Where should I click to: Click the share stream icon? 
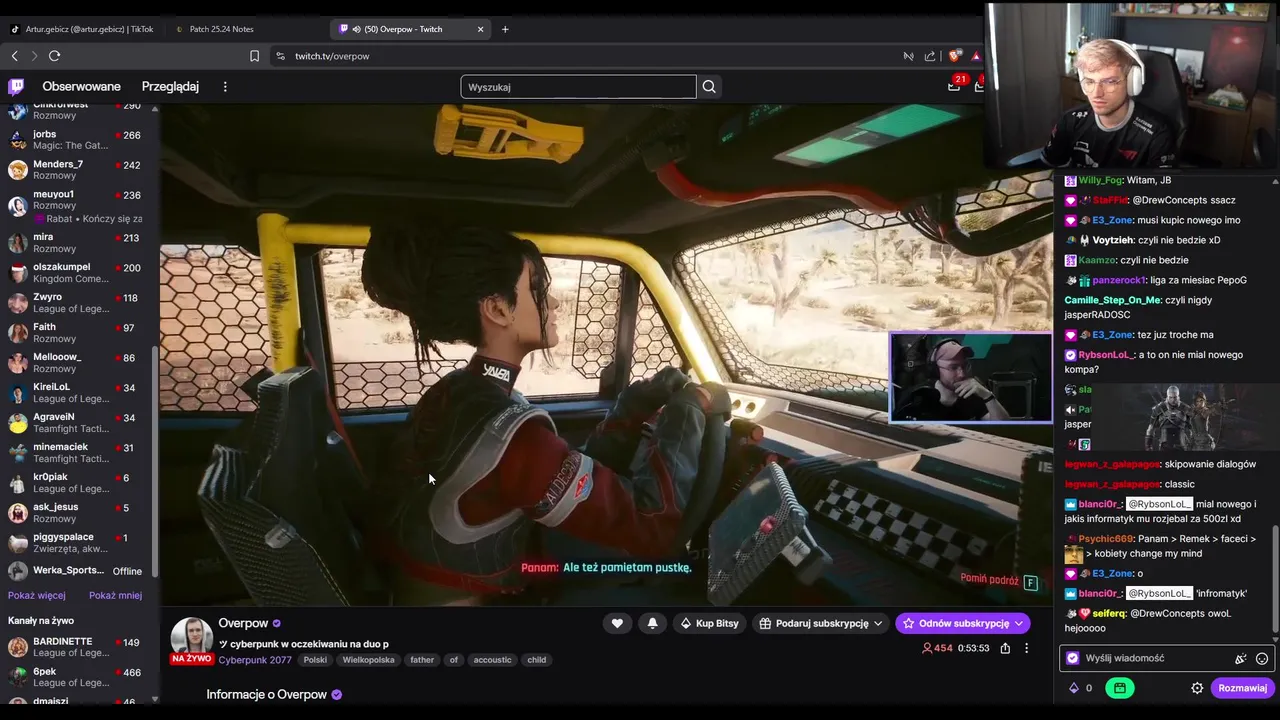click(1005, 648)
